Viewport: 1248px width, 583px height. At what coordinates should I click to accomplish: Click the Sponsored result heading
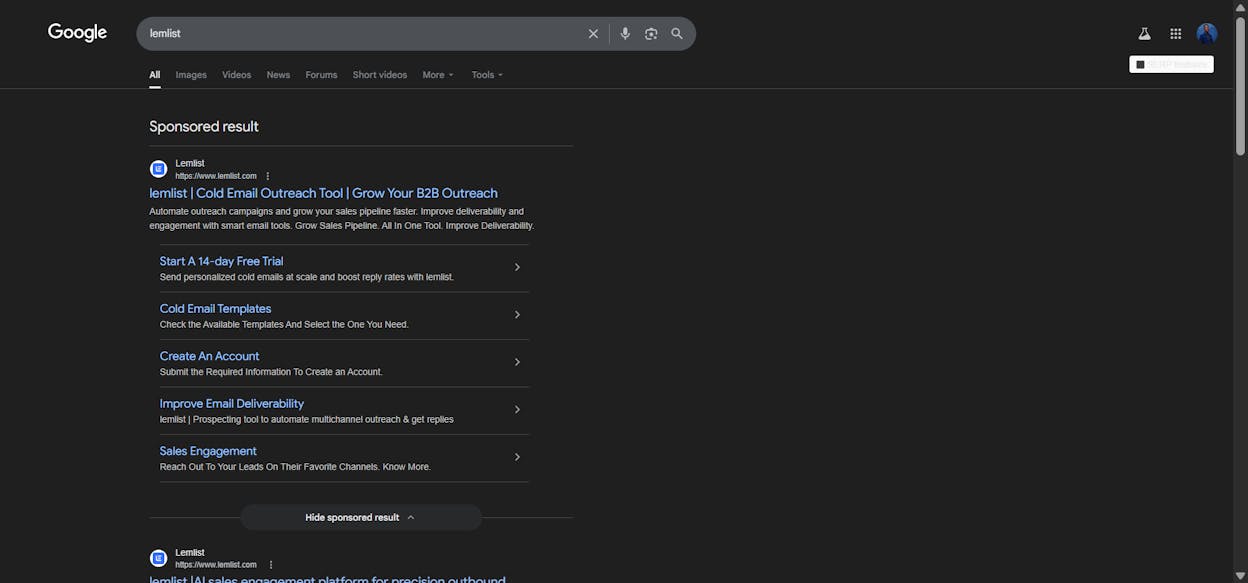pyautogui.click(x=204, y=126)
